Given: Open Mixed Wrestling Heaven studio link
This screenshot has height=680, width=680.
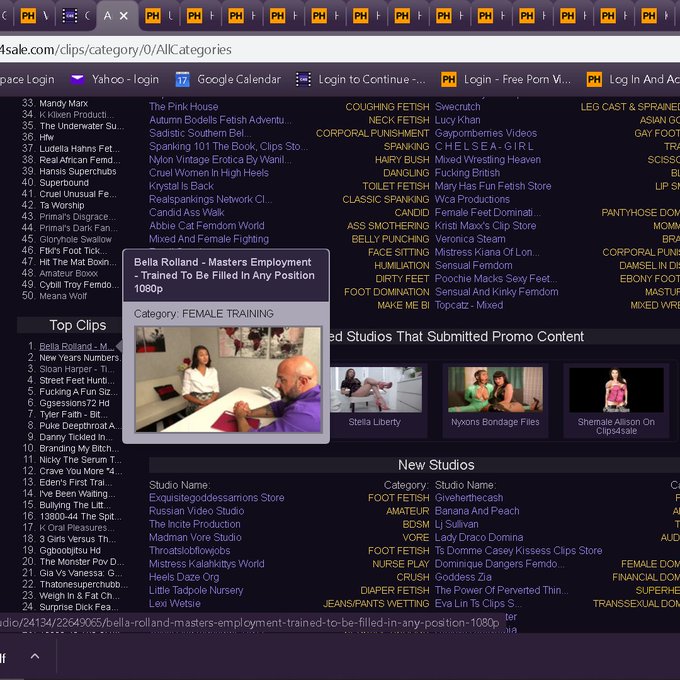Looking at the screenshot, I should [x=487, y=160].
